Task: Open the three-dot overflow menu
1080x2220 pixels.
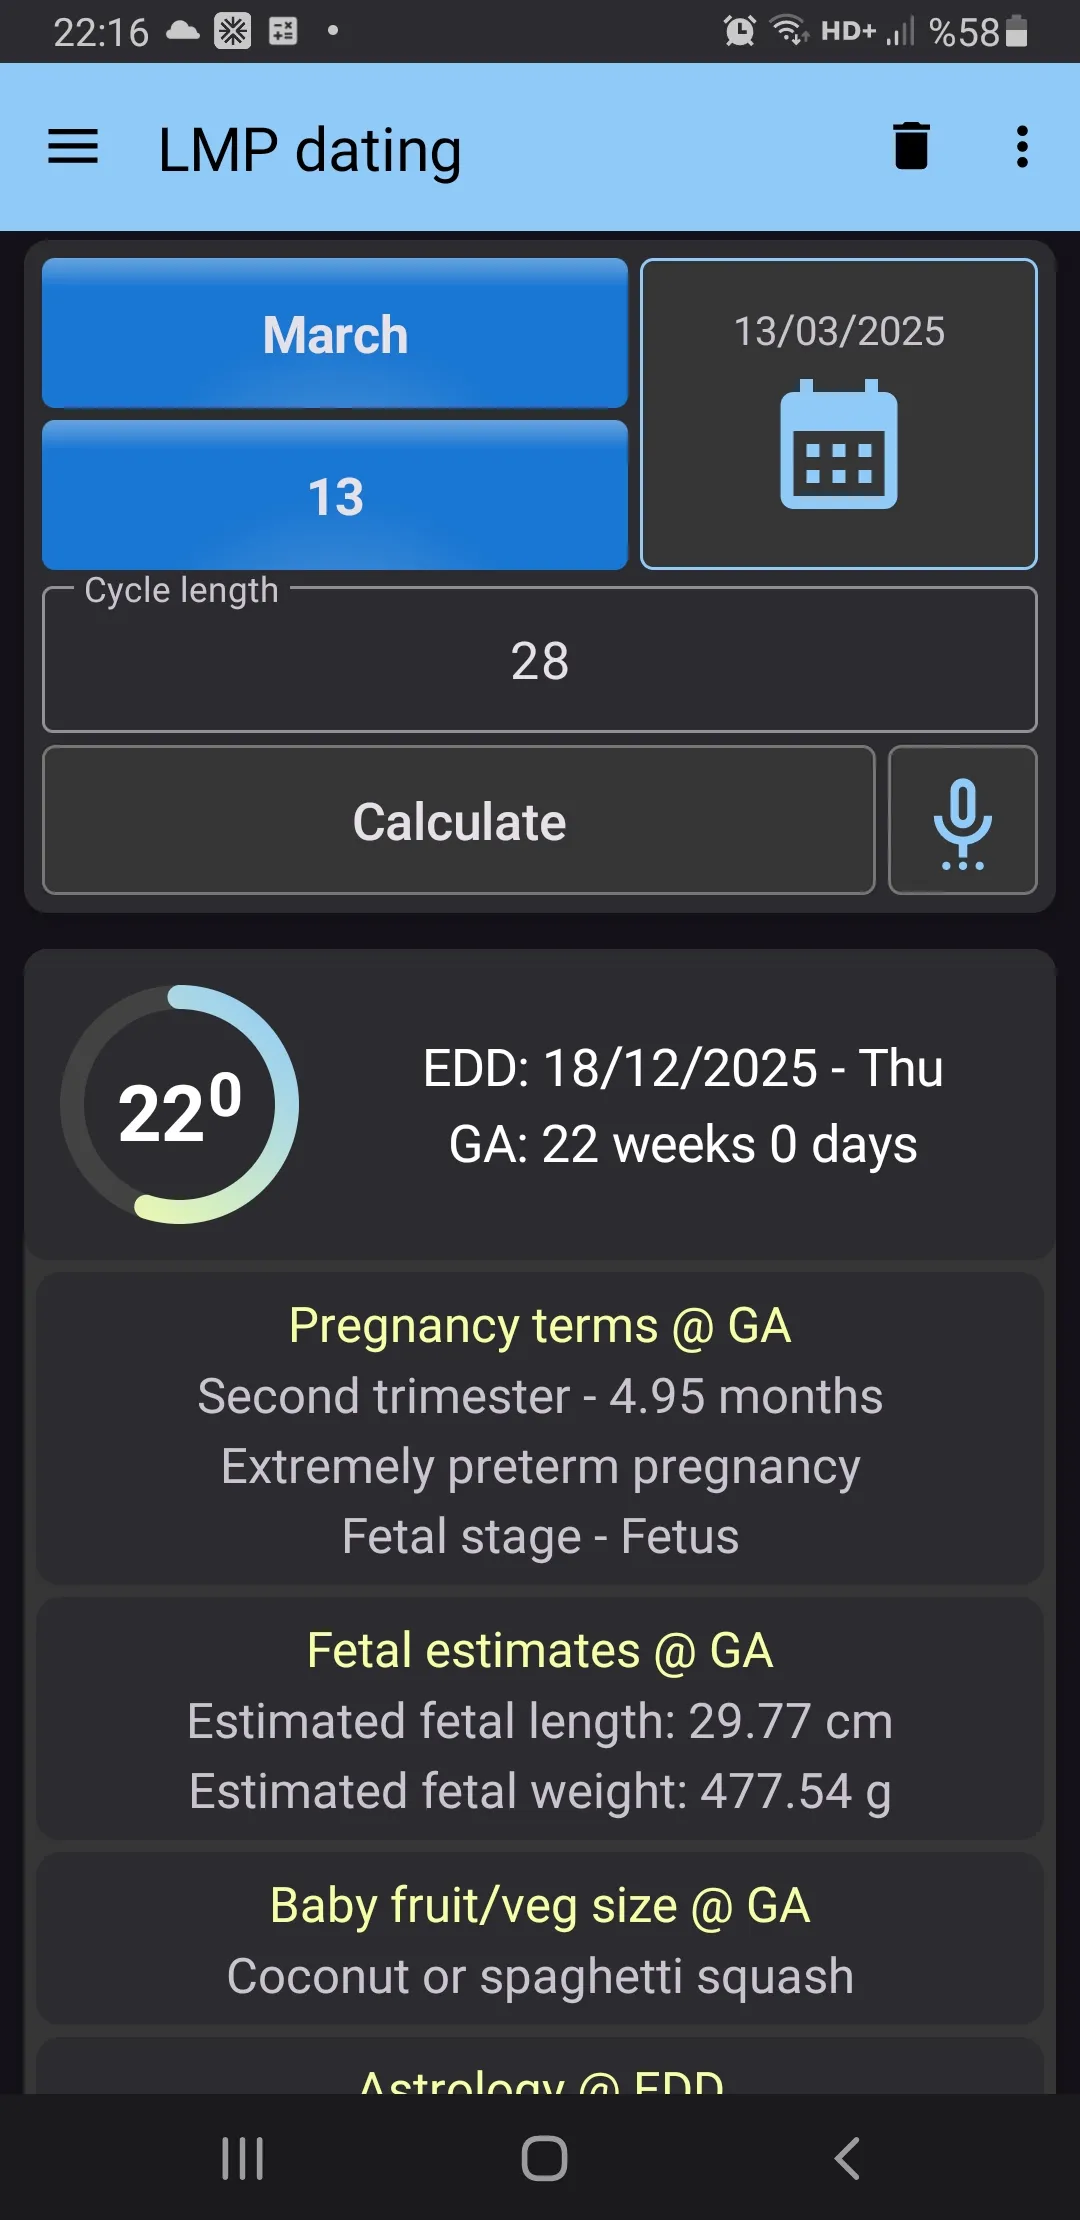Action: (1021, 147)
